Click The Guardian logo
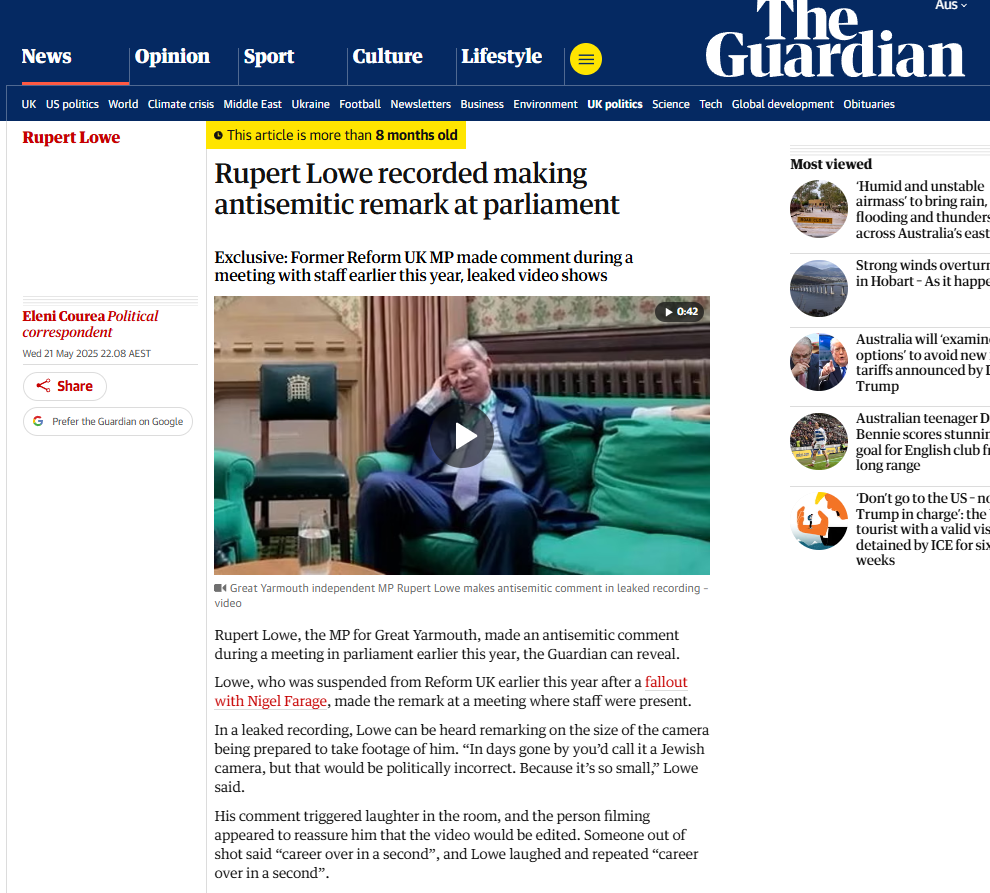The width and height of the screenshot is (990, 893). point(835,39)
